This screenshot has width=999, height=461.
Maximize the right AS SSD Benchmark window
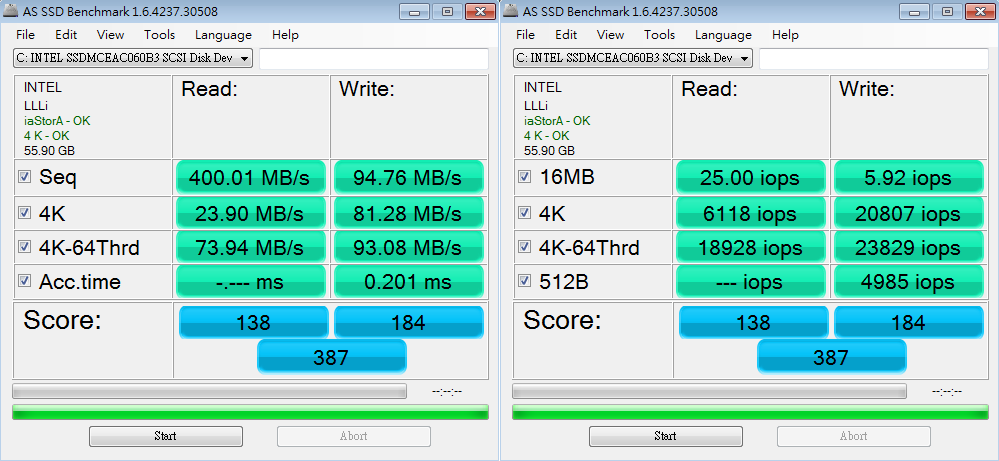point(947,12)
